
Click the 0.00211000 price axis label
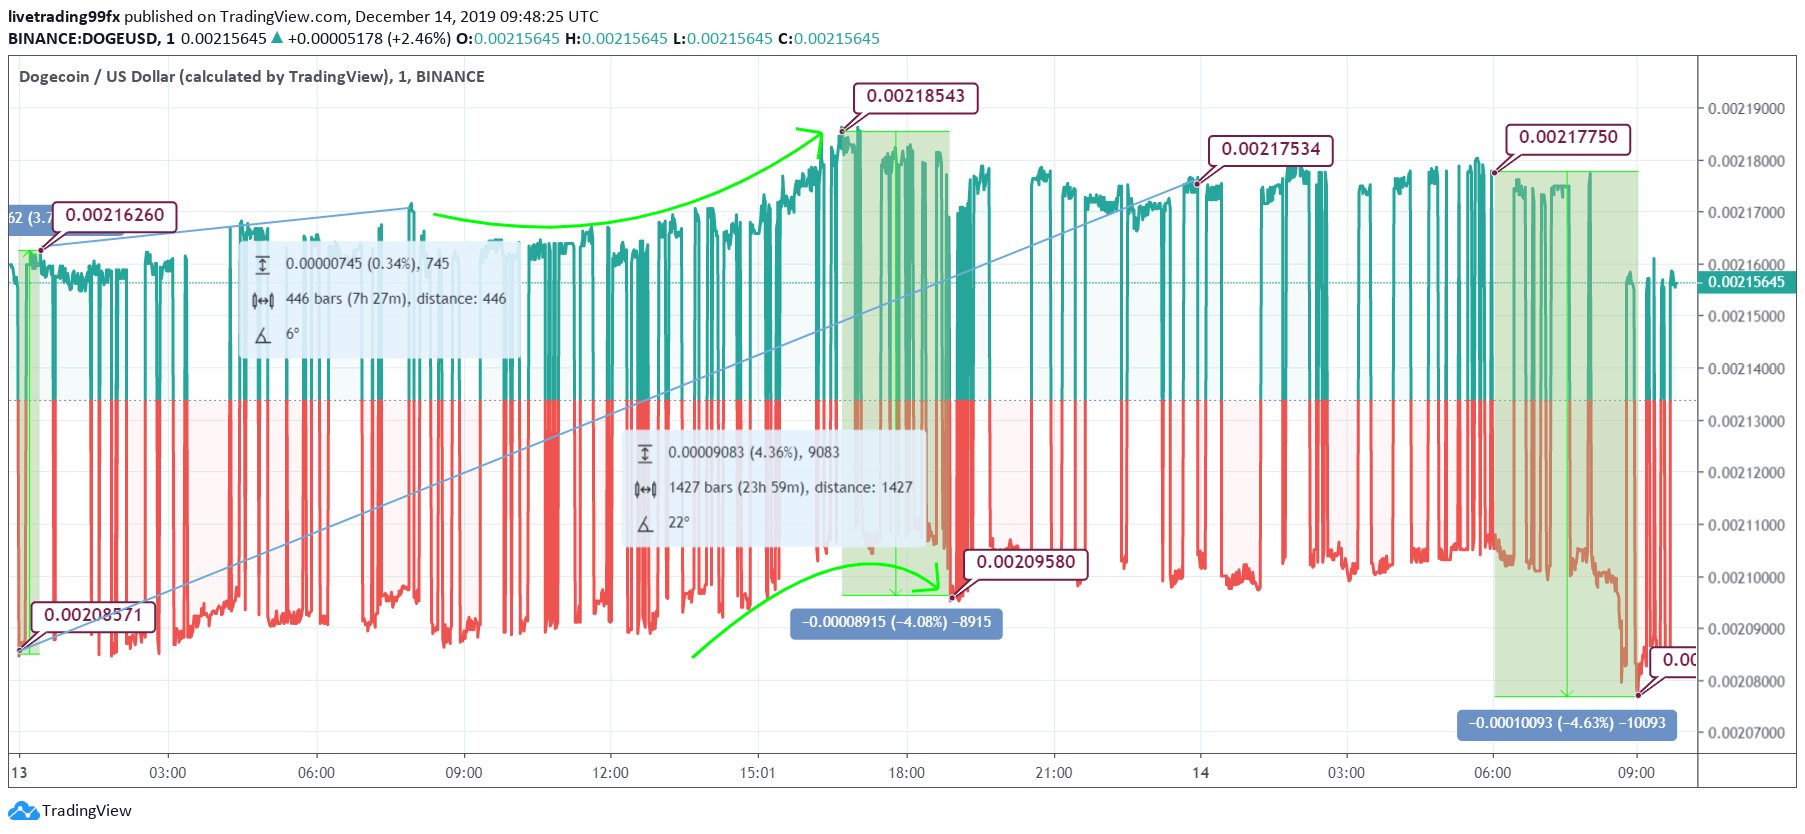[x=1746, y=526]
